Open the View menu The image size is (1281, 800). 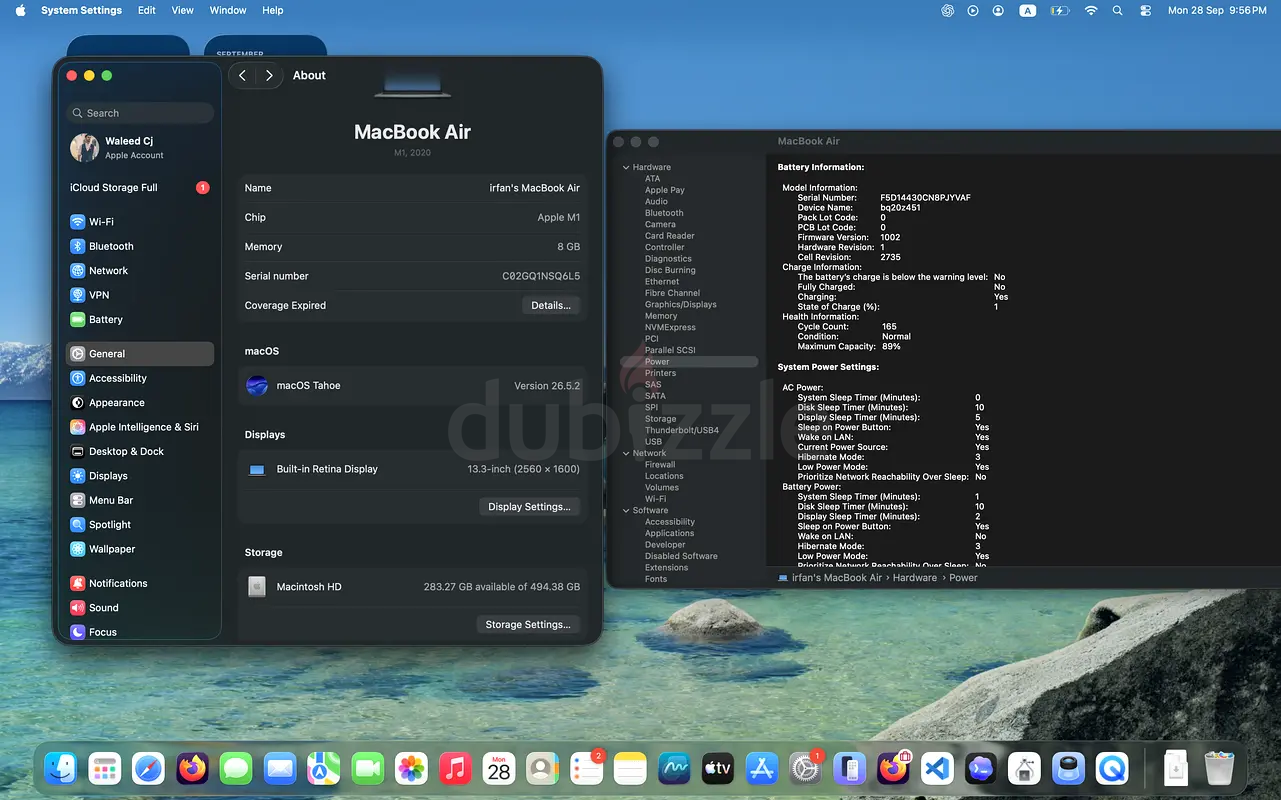[x=183, y=10]
